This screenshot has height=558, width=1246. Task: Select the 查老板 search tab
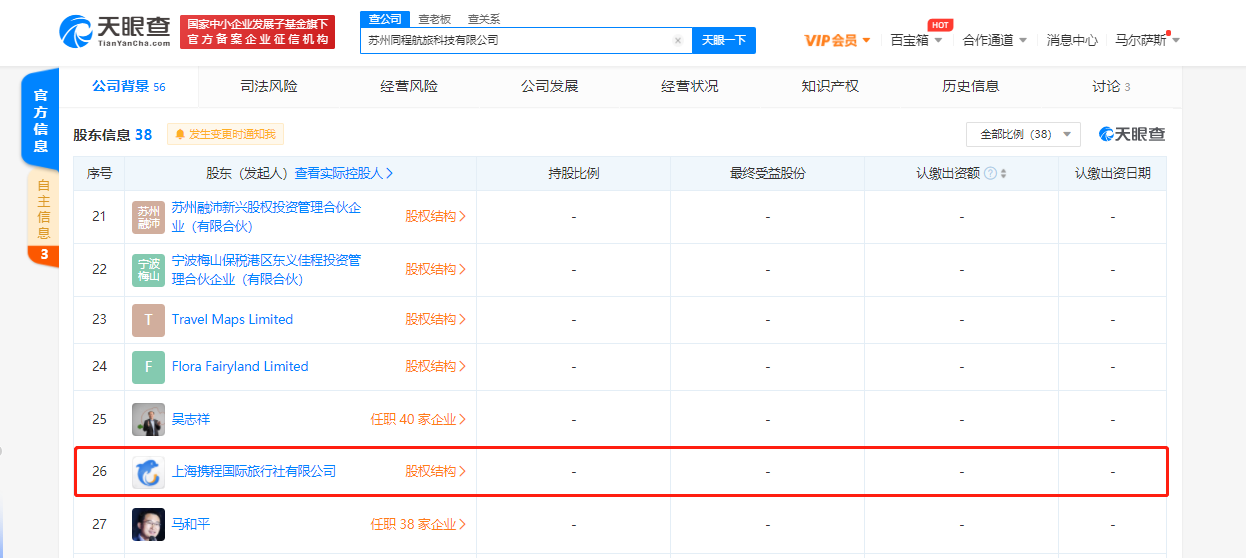(x=434, y=19)
